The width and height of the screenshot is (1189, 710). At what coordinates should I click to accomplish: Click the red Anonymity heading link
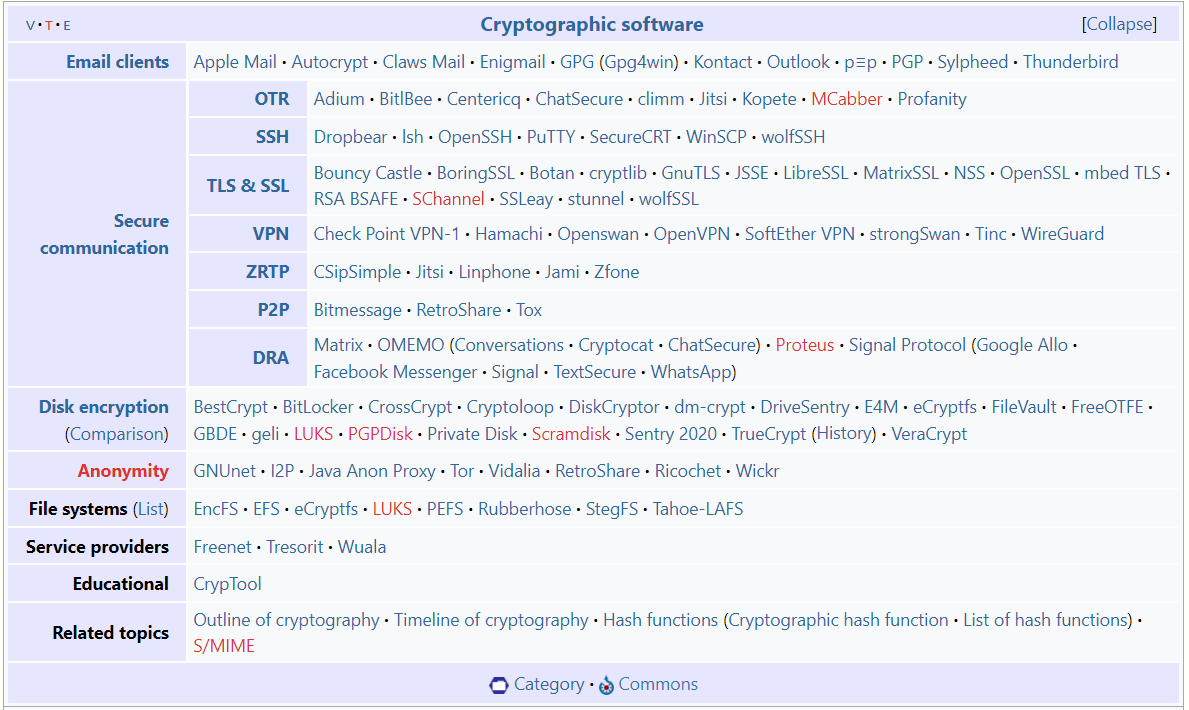click(x=123, y=471)
